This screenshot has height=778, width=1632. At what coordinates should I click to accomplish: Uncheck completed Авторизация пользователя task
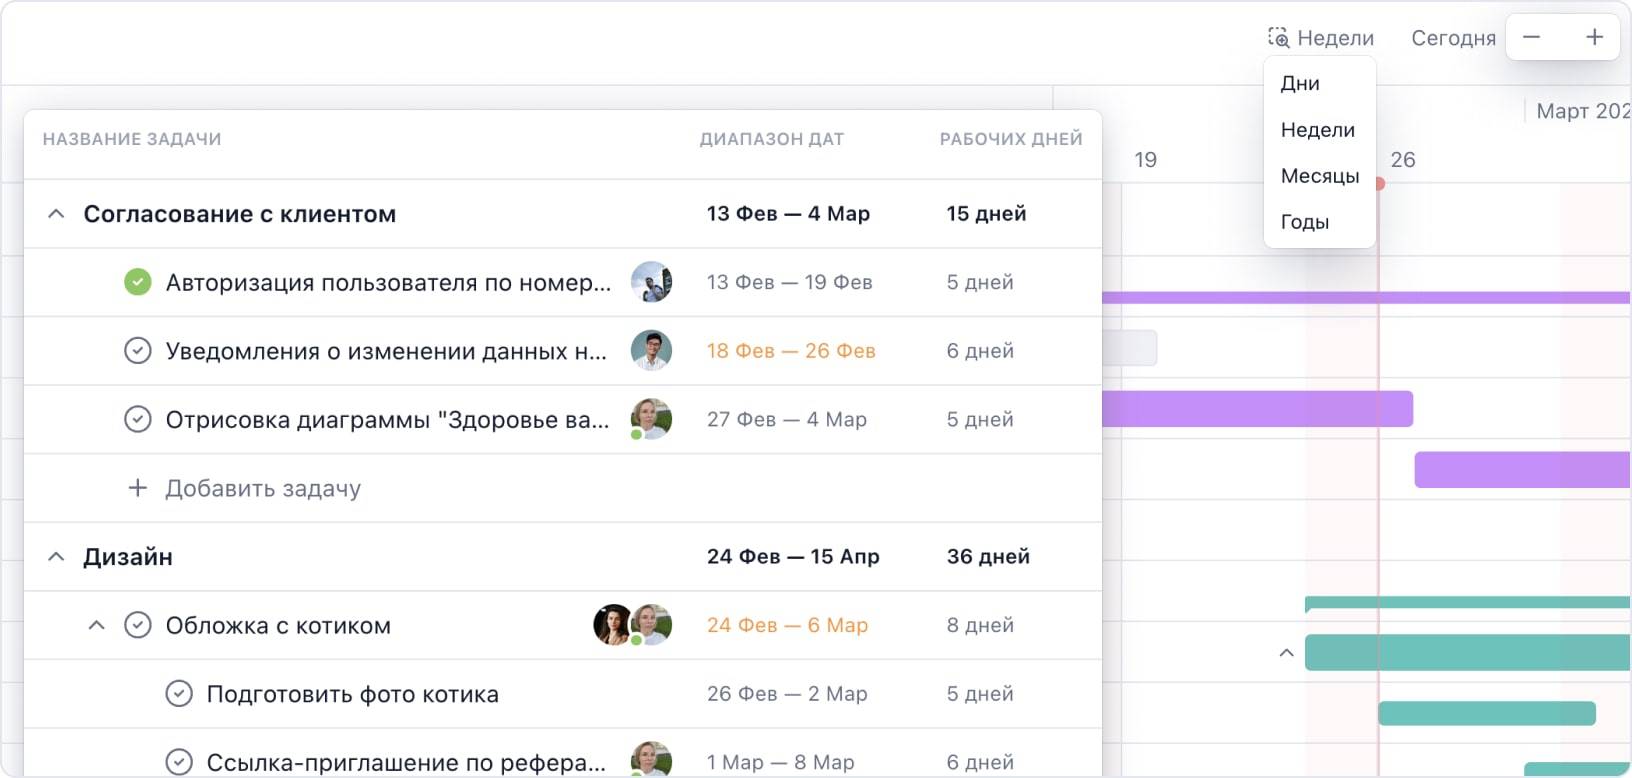coord(138,282)
